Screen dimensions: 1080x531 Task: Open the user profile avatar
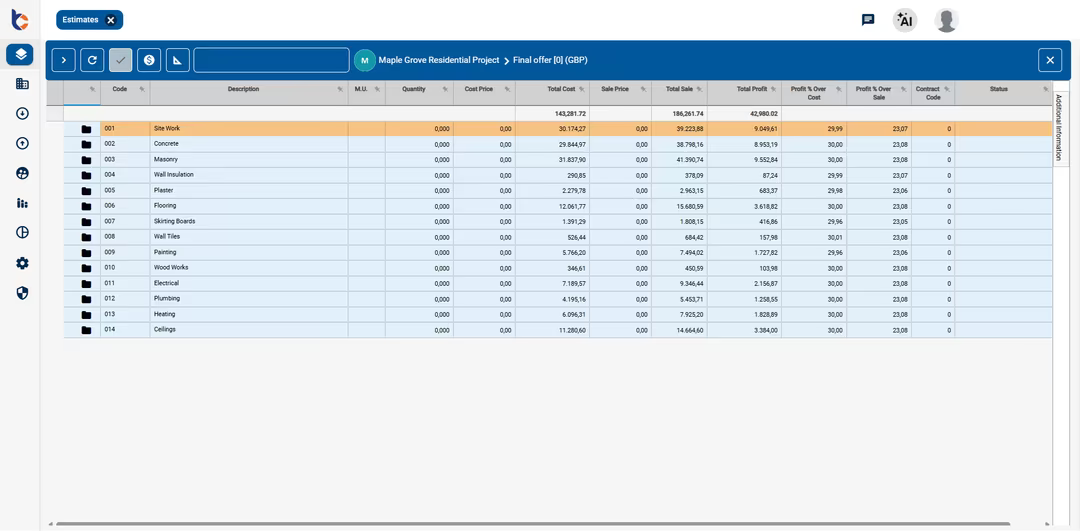(946, 21)
